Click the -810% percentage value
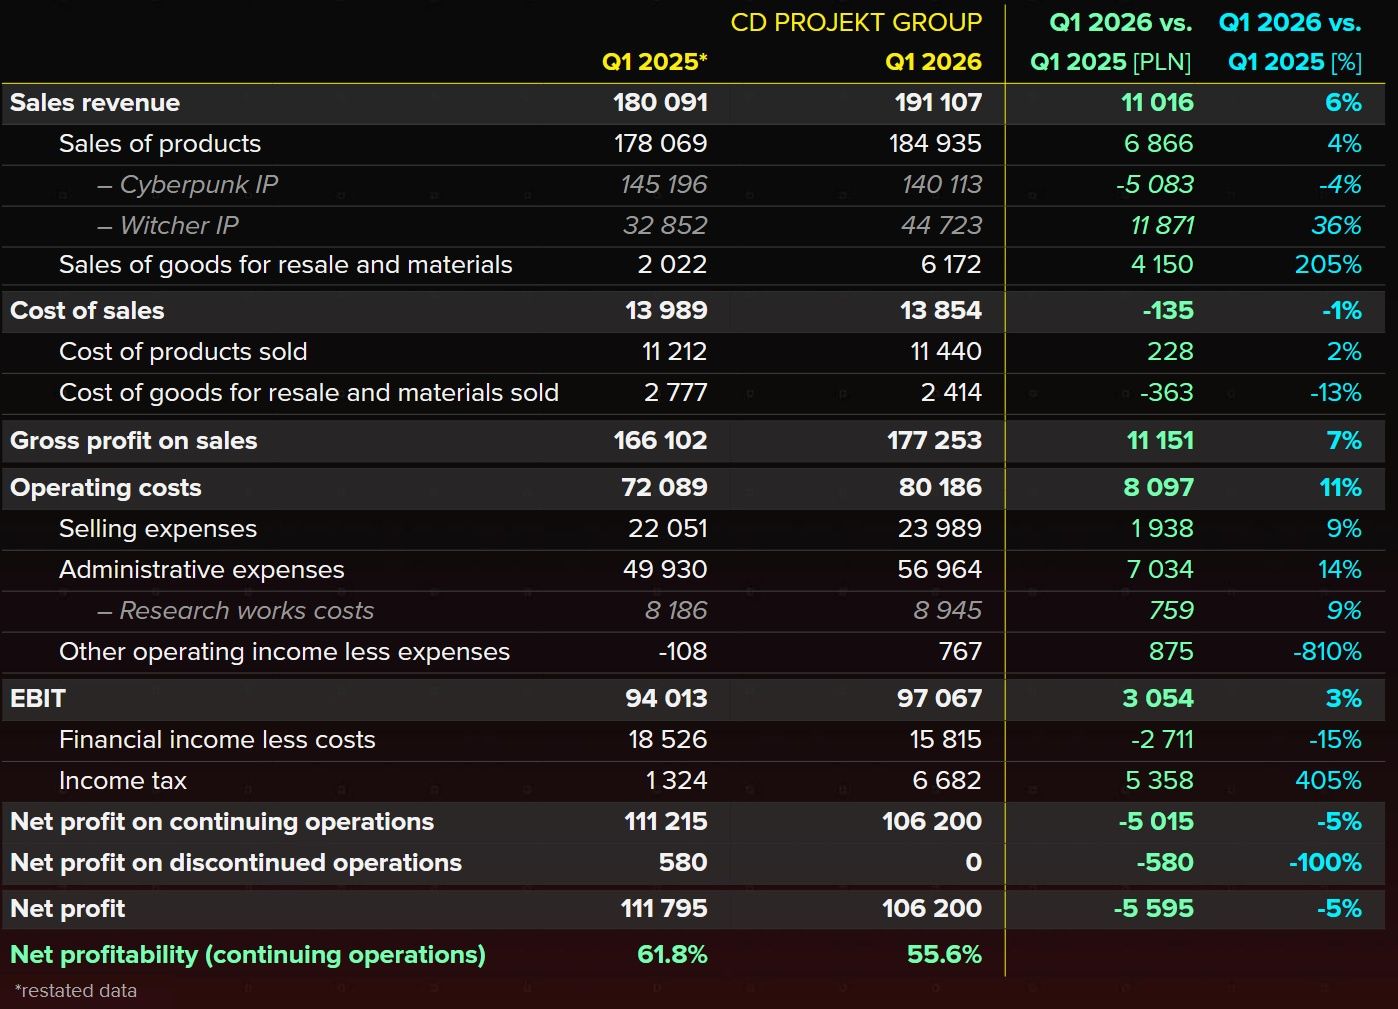The image size is (1398, 1009). pos(1327,652)
